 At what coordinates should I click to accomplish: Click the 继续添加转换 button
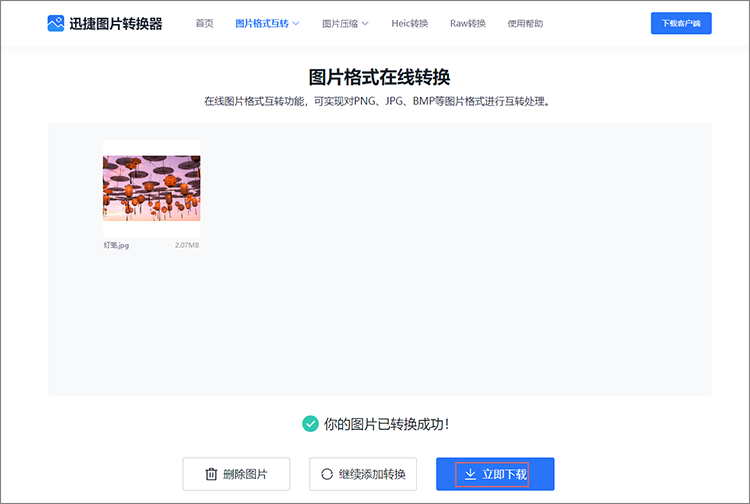click(363, 474)
